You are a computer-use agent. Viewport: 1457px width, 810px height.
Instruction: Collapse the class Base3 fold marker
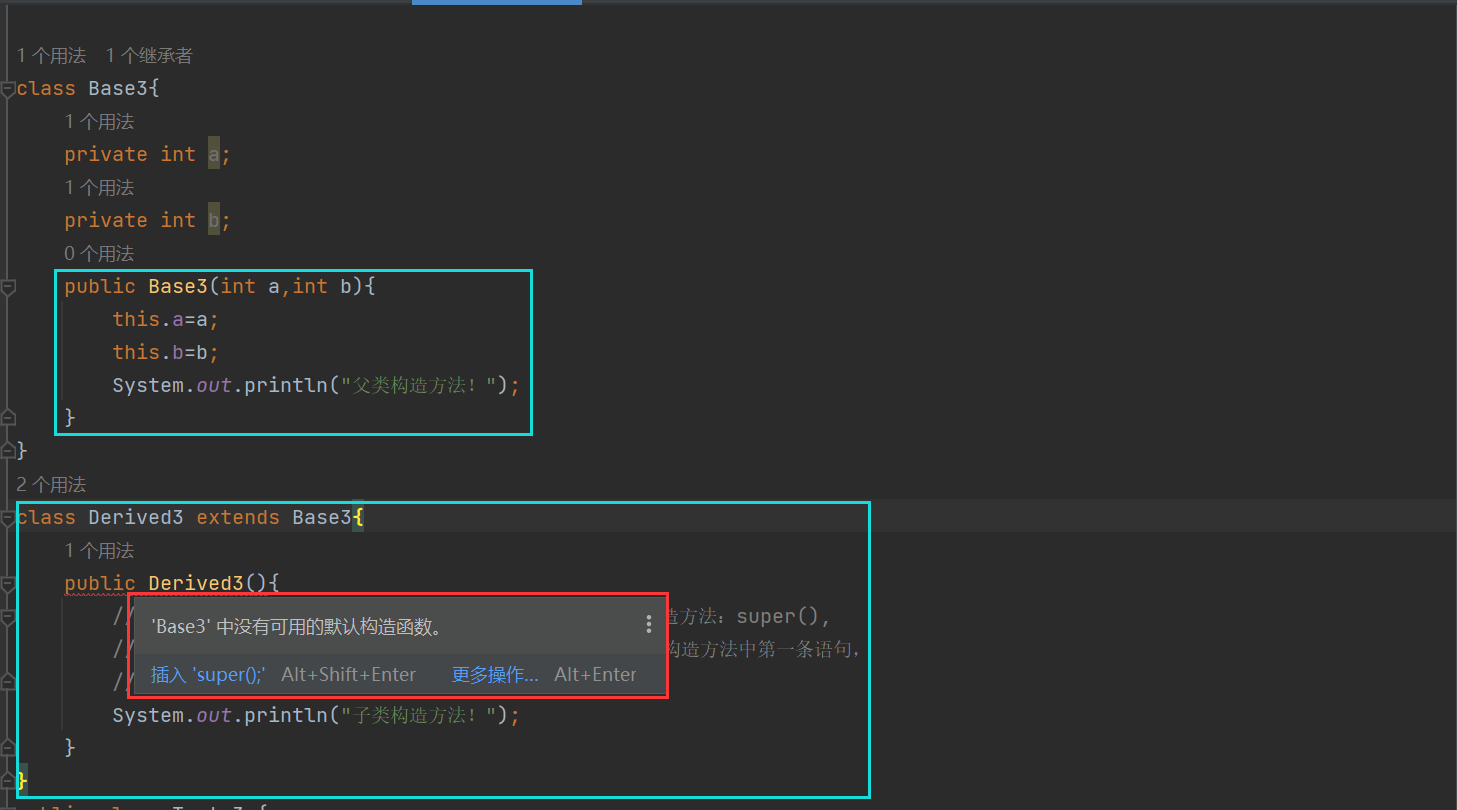click(8, 88)
